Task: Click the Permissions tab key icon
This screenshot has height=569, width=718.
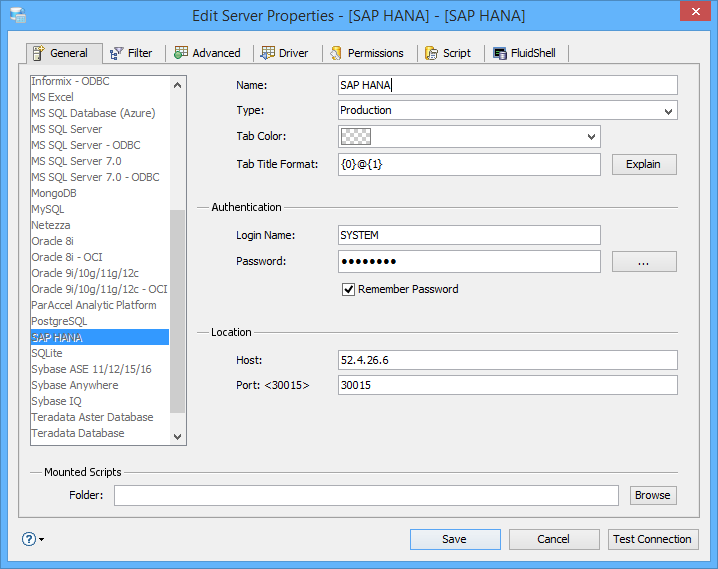Action: point(336,53)
